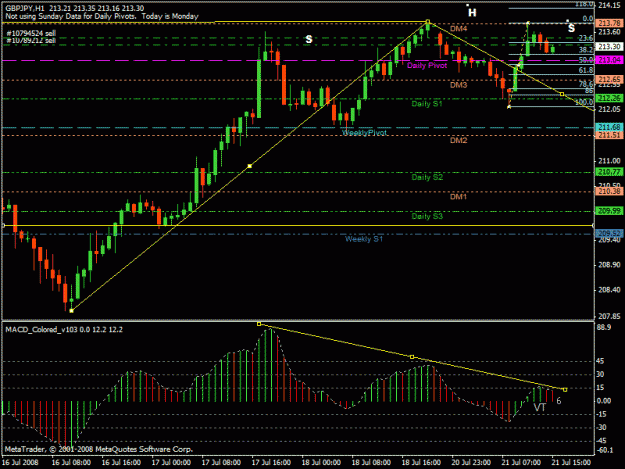Image resolution: width=625 pixels, height=469 pixels.
Task: Click the 'Not using Sunday Data' notice line
Action: [102, 16]
